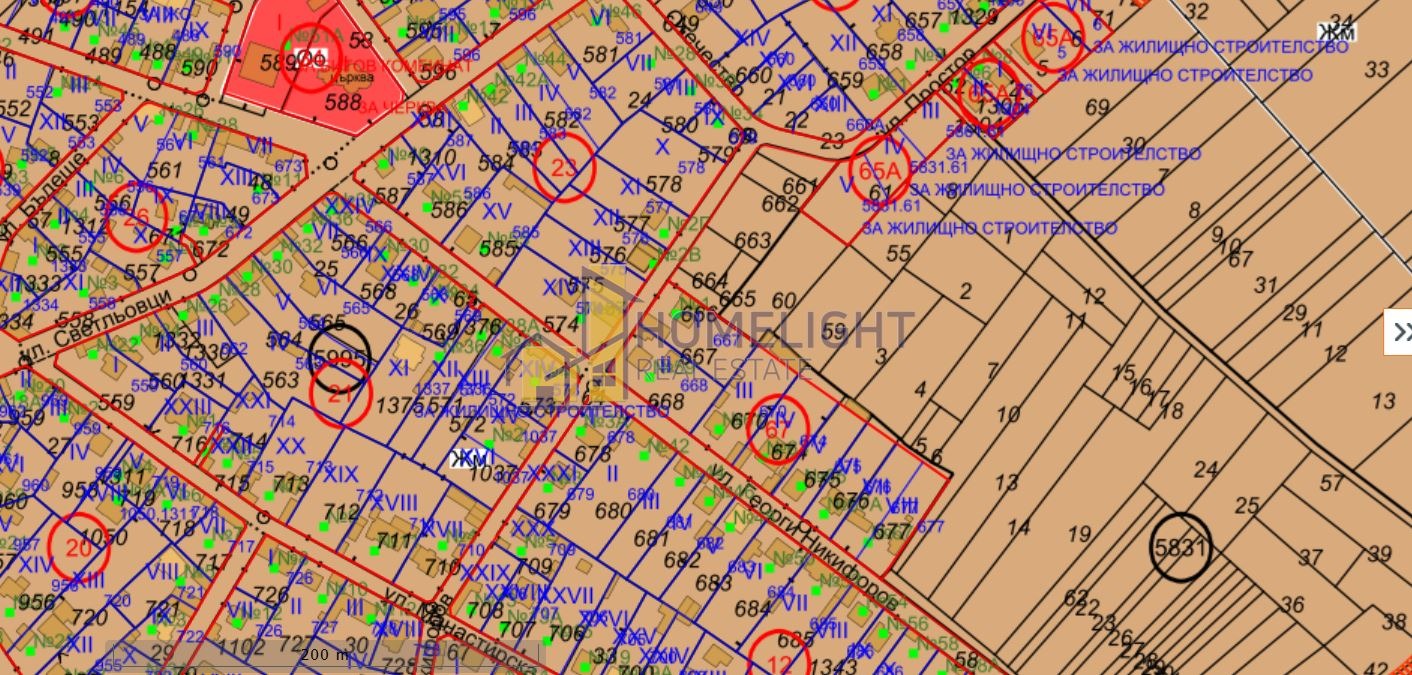
Task: Select parcel number 19
Action: pyautogui.click(x=1079, y=534)
